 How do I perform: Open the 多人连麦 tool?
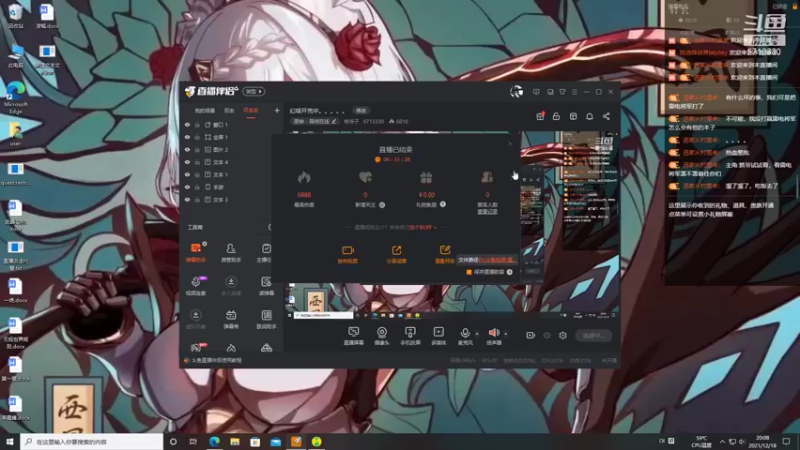231,286
